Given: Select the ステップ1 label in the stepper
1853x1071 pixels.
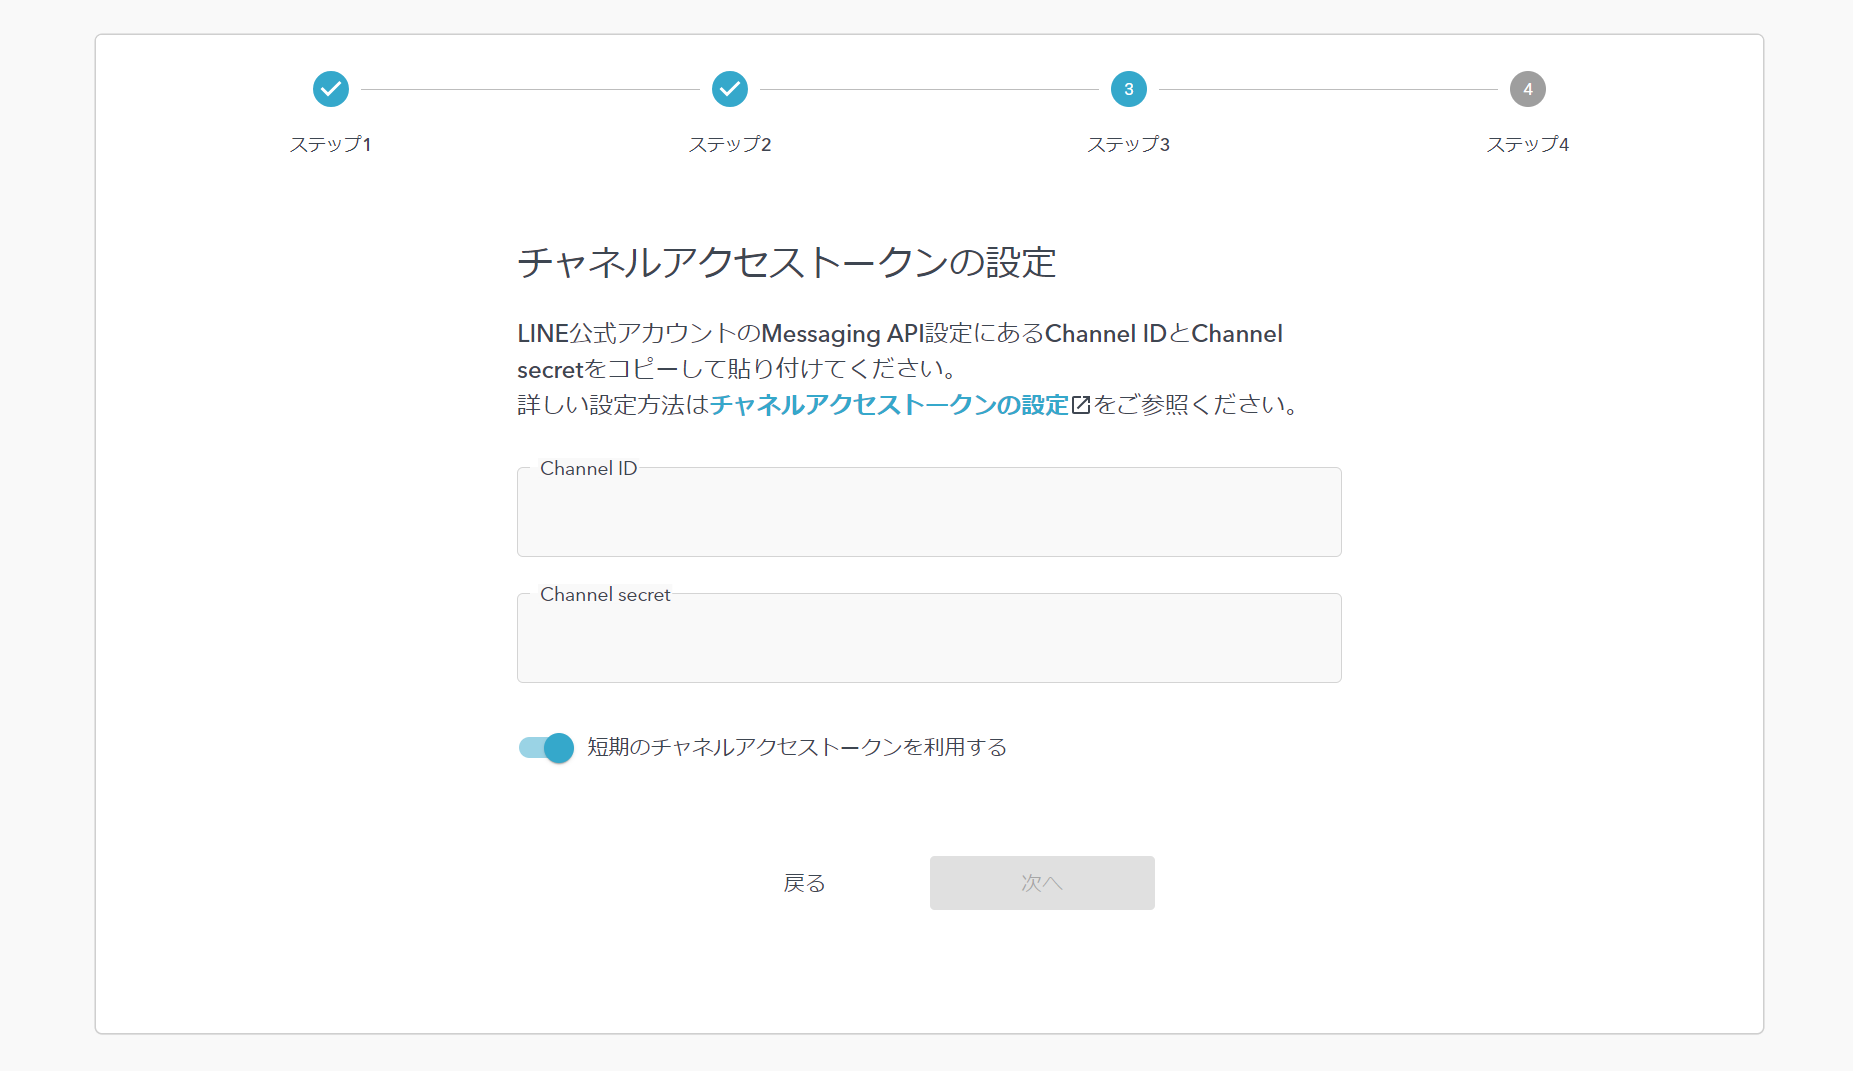Looking at the screenshot, I should (331, 144).
